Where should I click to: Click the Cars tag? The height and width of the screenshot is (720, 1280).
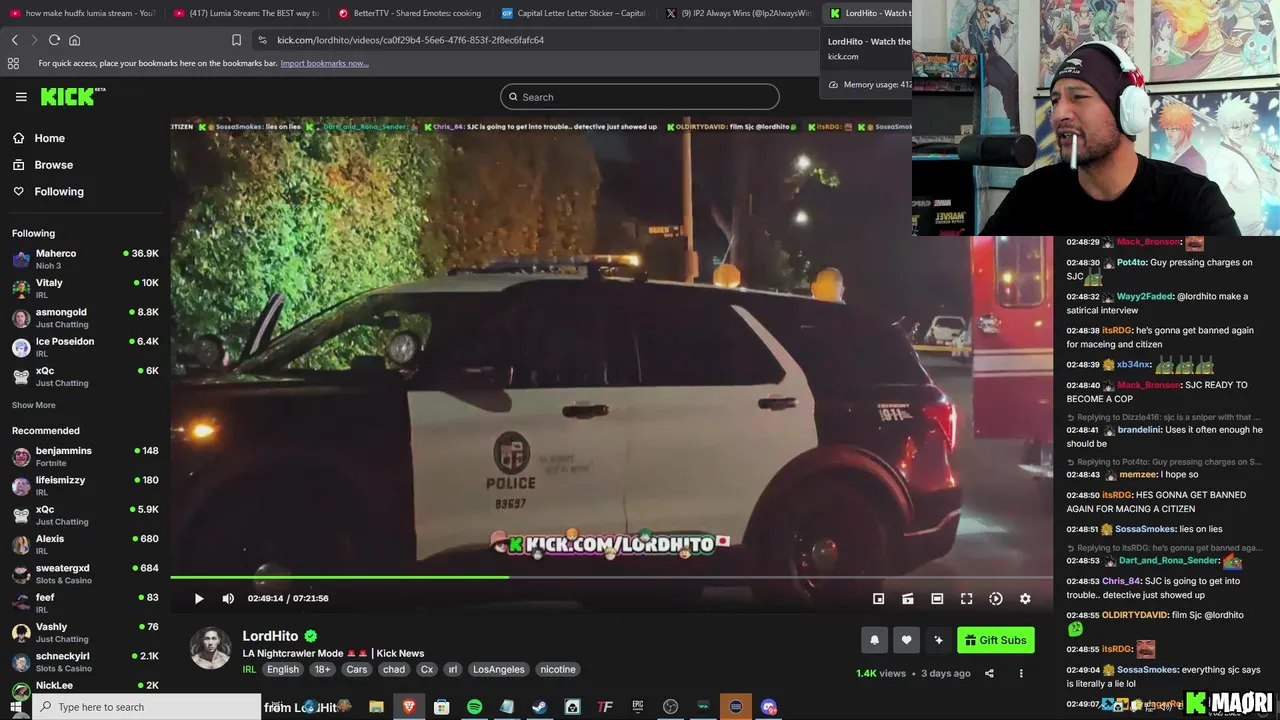[357, 669]
